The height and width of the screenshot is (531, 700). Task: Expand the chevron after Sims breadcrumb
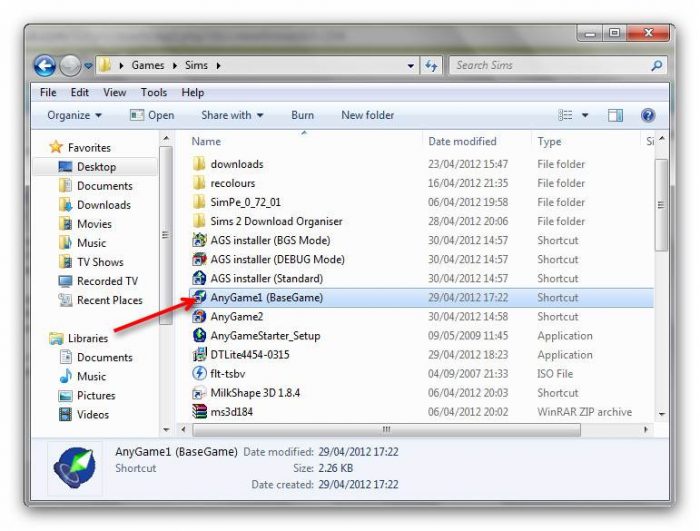(218, 66)
